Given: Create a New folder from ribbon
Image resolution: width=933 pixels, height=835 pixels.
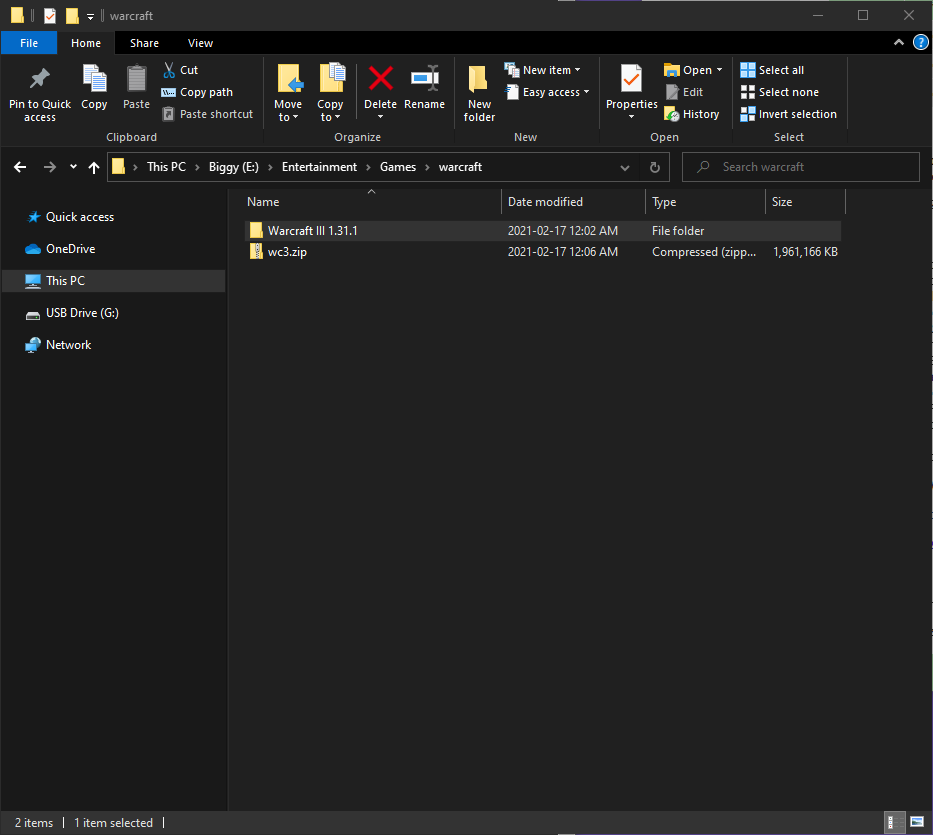Looking at the screenshot, I should point(479,93).
